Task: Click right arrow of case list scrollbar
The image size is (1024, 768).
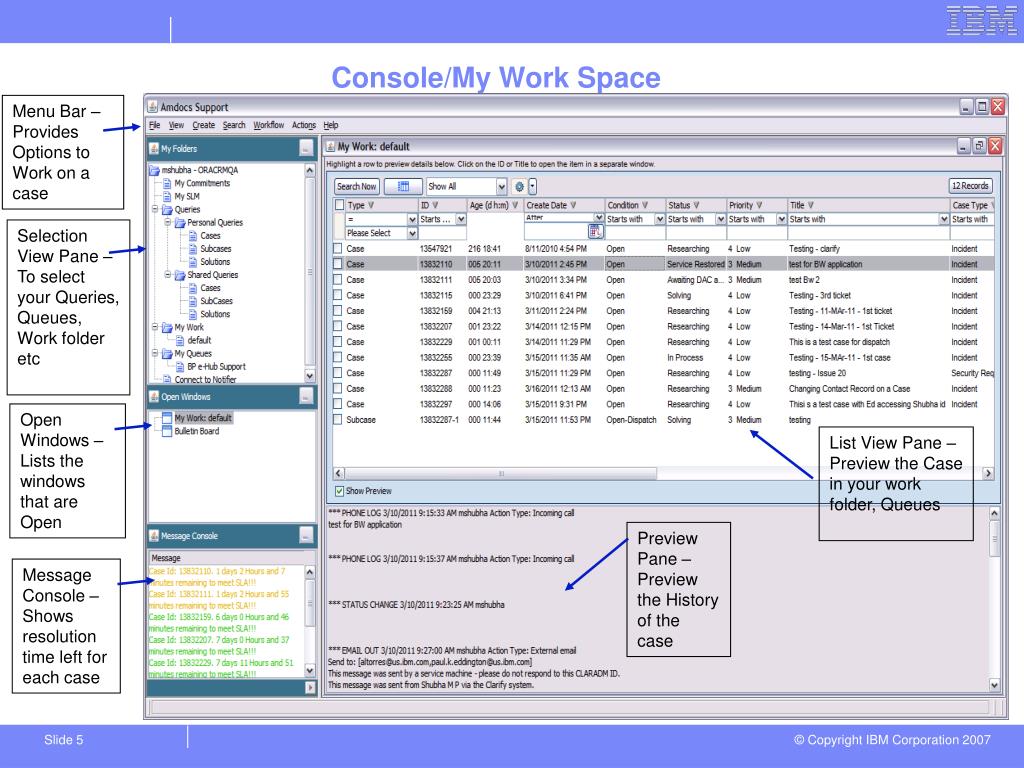Action: [x=988, y=473]
